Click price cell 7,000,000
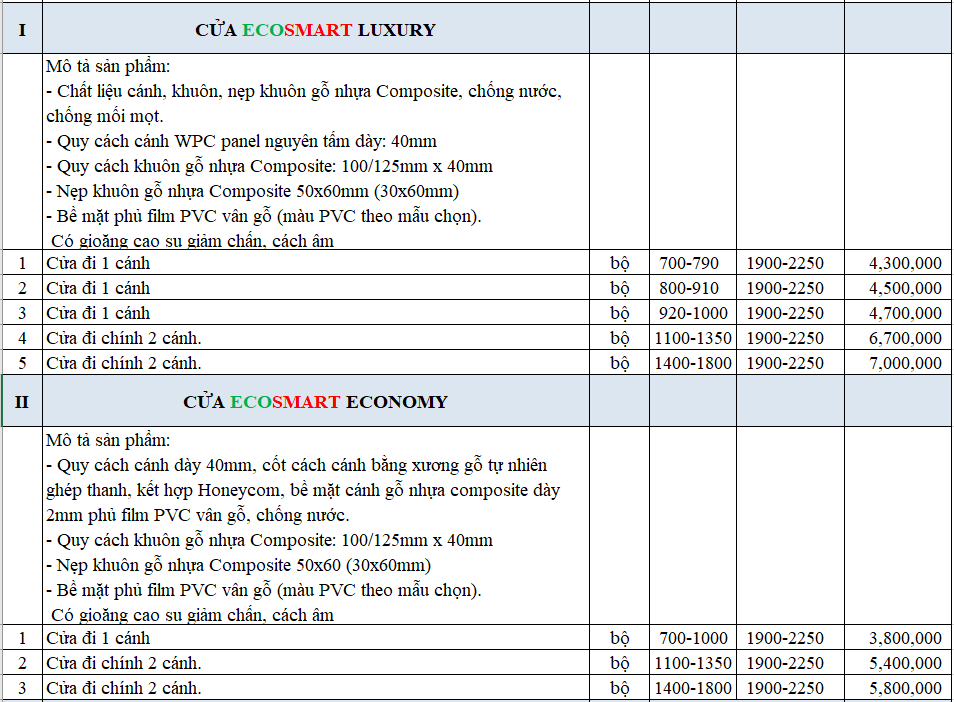Image resolution: width=954 pixels, height=702 pixels. 898,363
